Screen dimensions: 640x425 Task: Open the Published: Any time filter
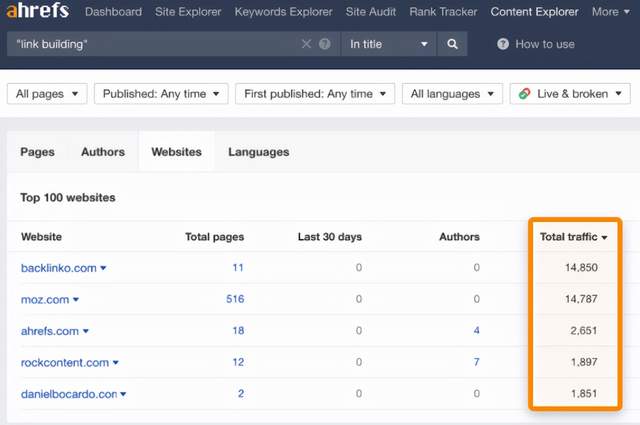click(161, 94)
